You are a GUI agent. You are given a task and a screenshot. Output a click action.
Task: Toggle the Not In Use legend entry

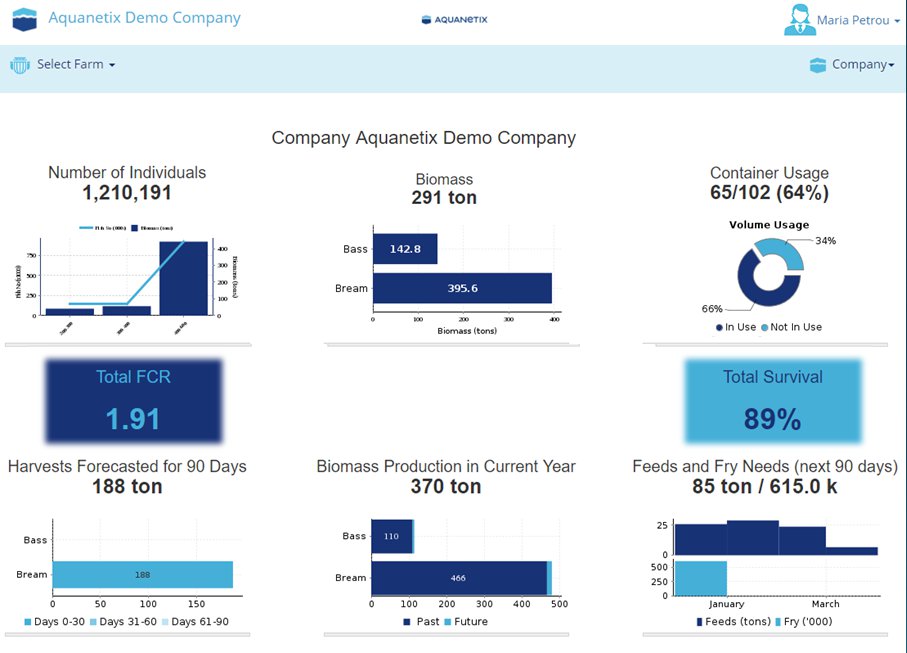[791, 327]
